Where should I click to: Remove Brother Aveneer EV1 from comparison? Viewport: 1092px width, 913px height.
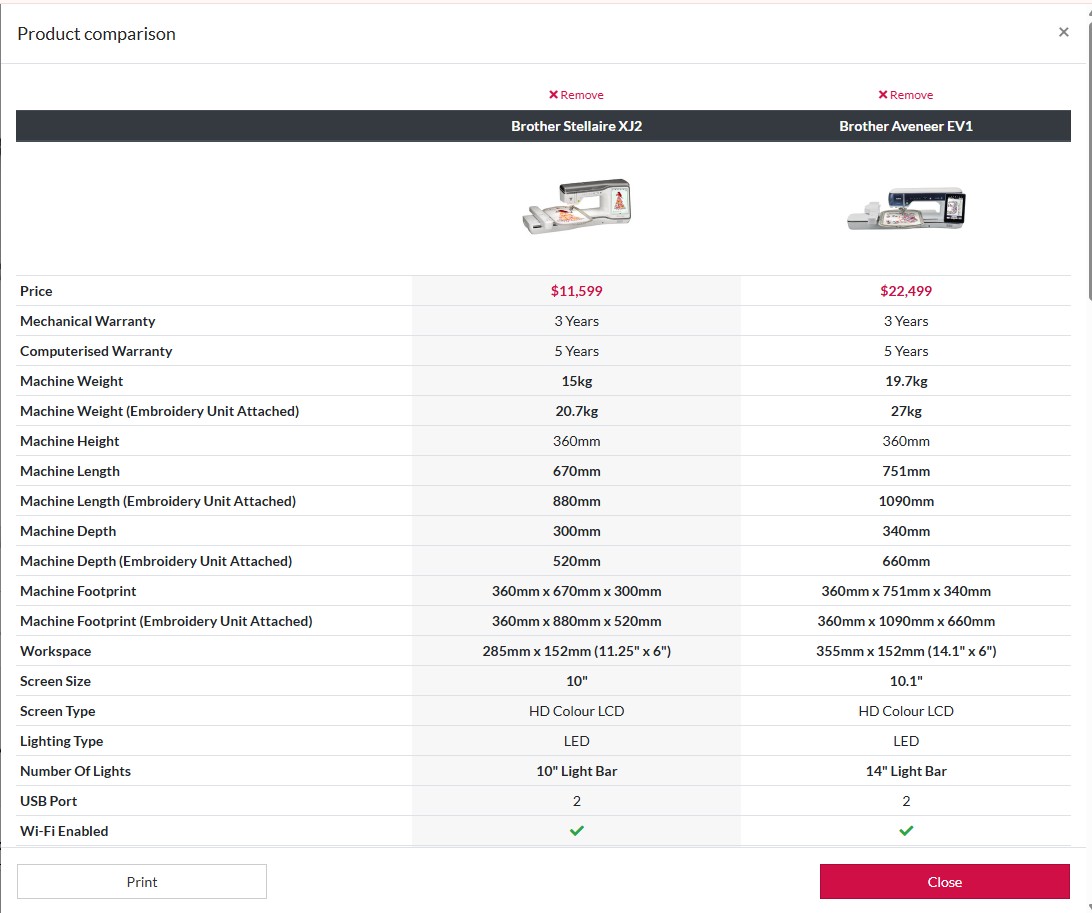[905, 95]
